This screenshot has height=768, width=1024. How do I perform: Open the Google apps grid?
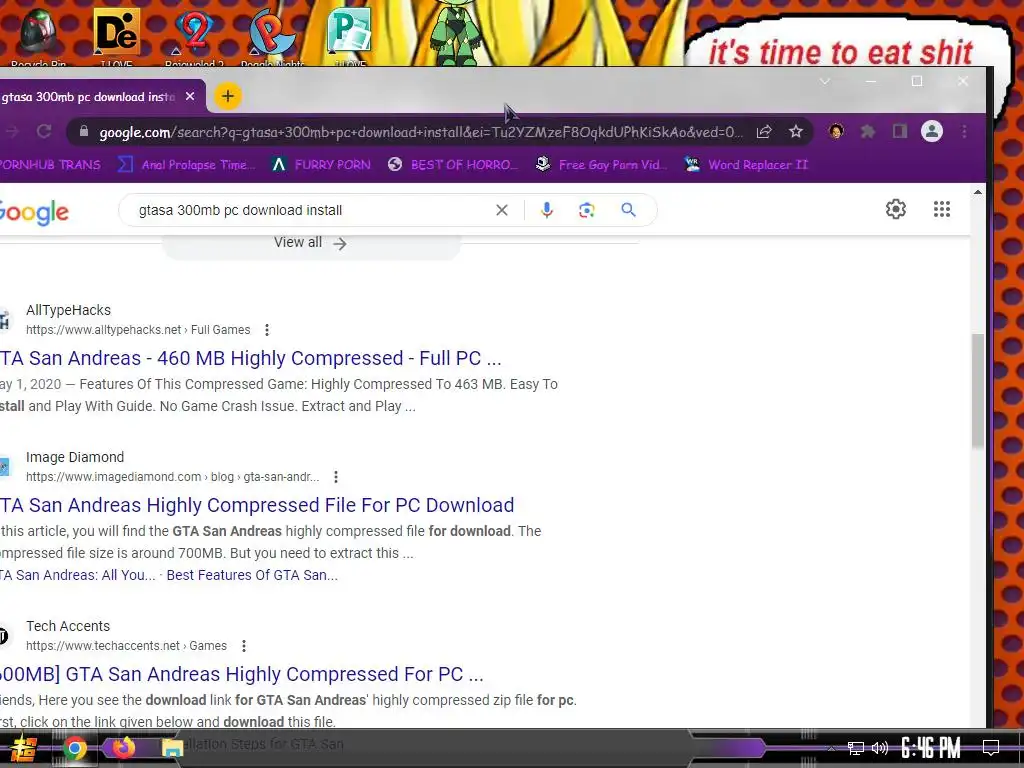[x=942, y=209]
